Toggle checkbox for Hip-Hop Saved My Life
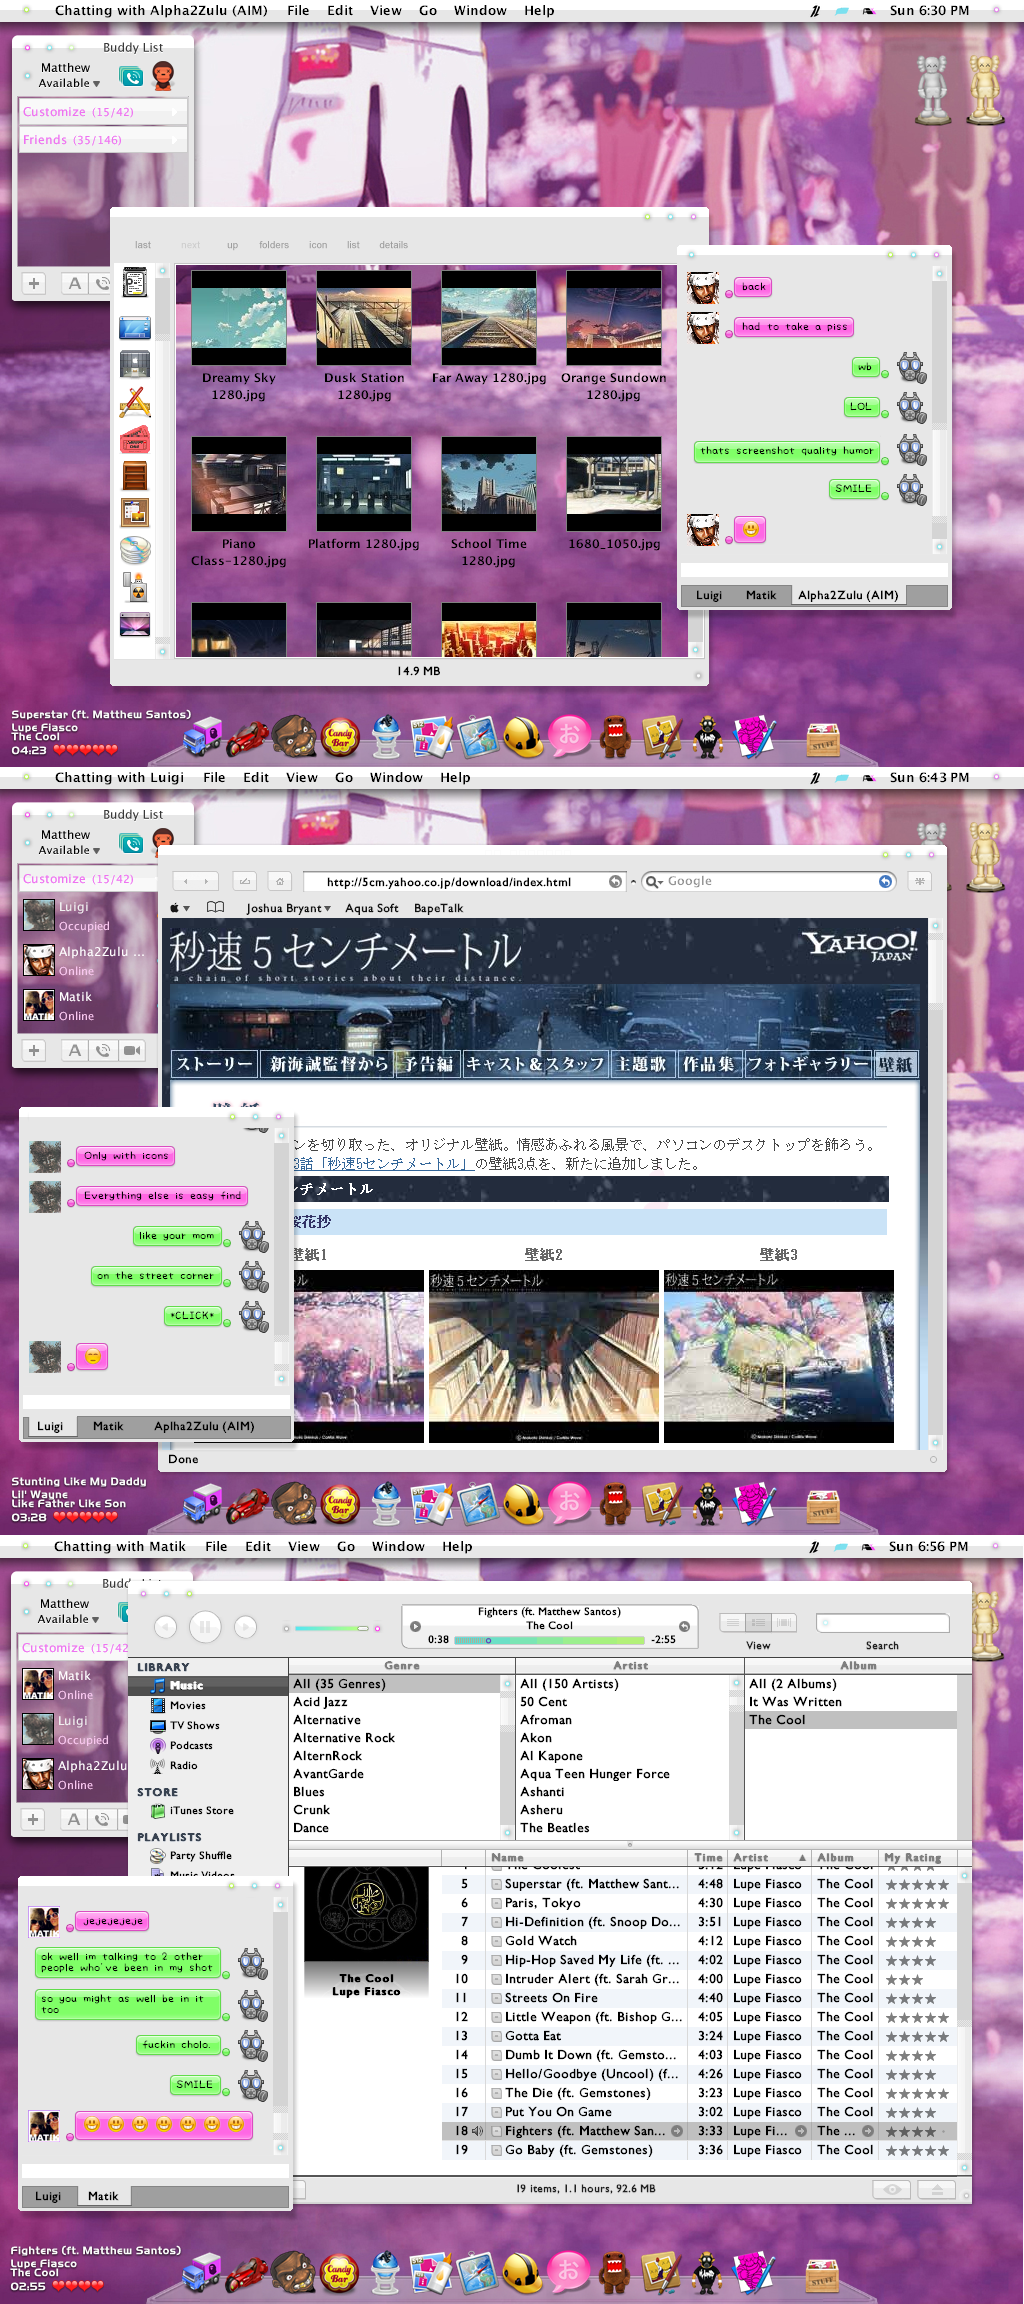 [x=496, y=1960]
